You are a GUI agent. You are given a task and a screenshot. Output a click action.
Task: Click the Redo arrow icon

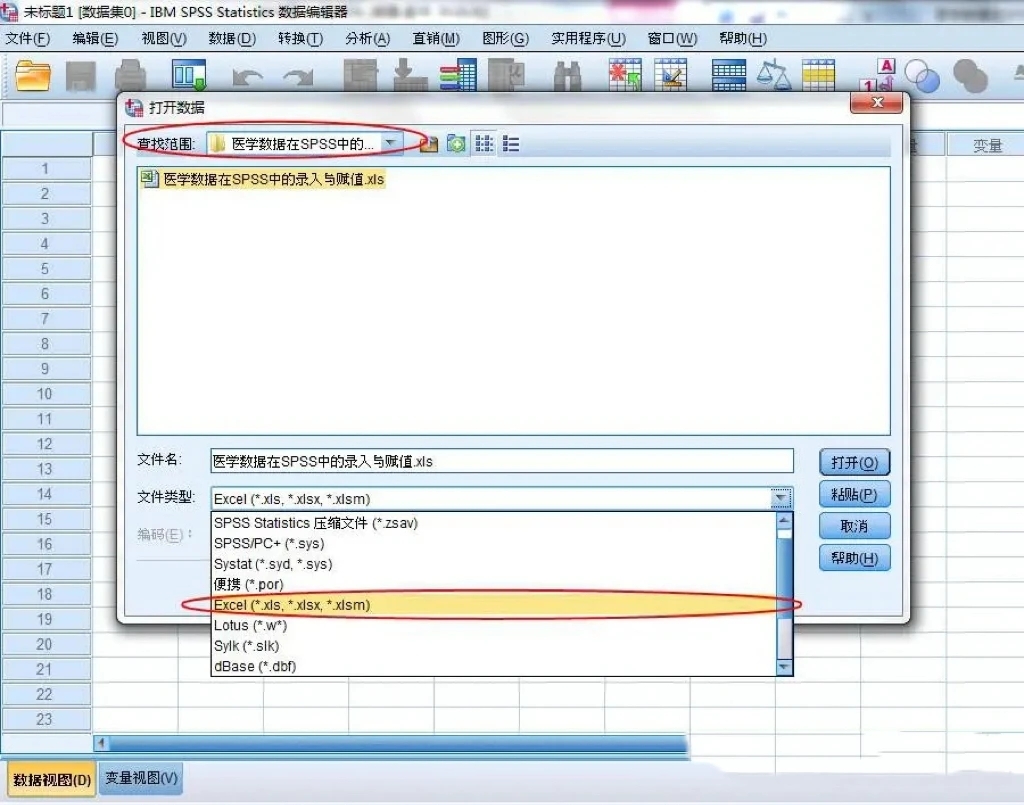coord(298,77)
